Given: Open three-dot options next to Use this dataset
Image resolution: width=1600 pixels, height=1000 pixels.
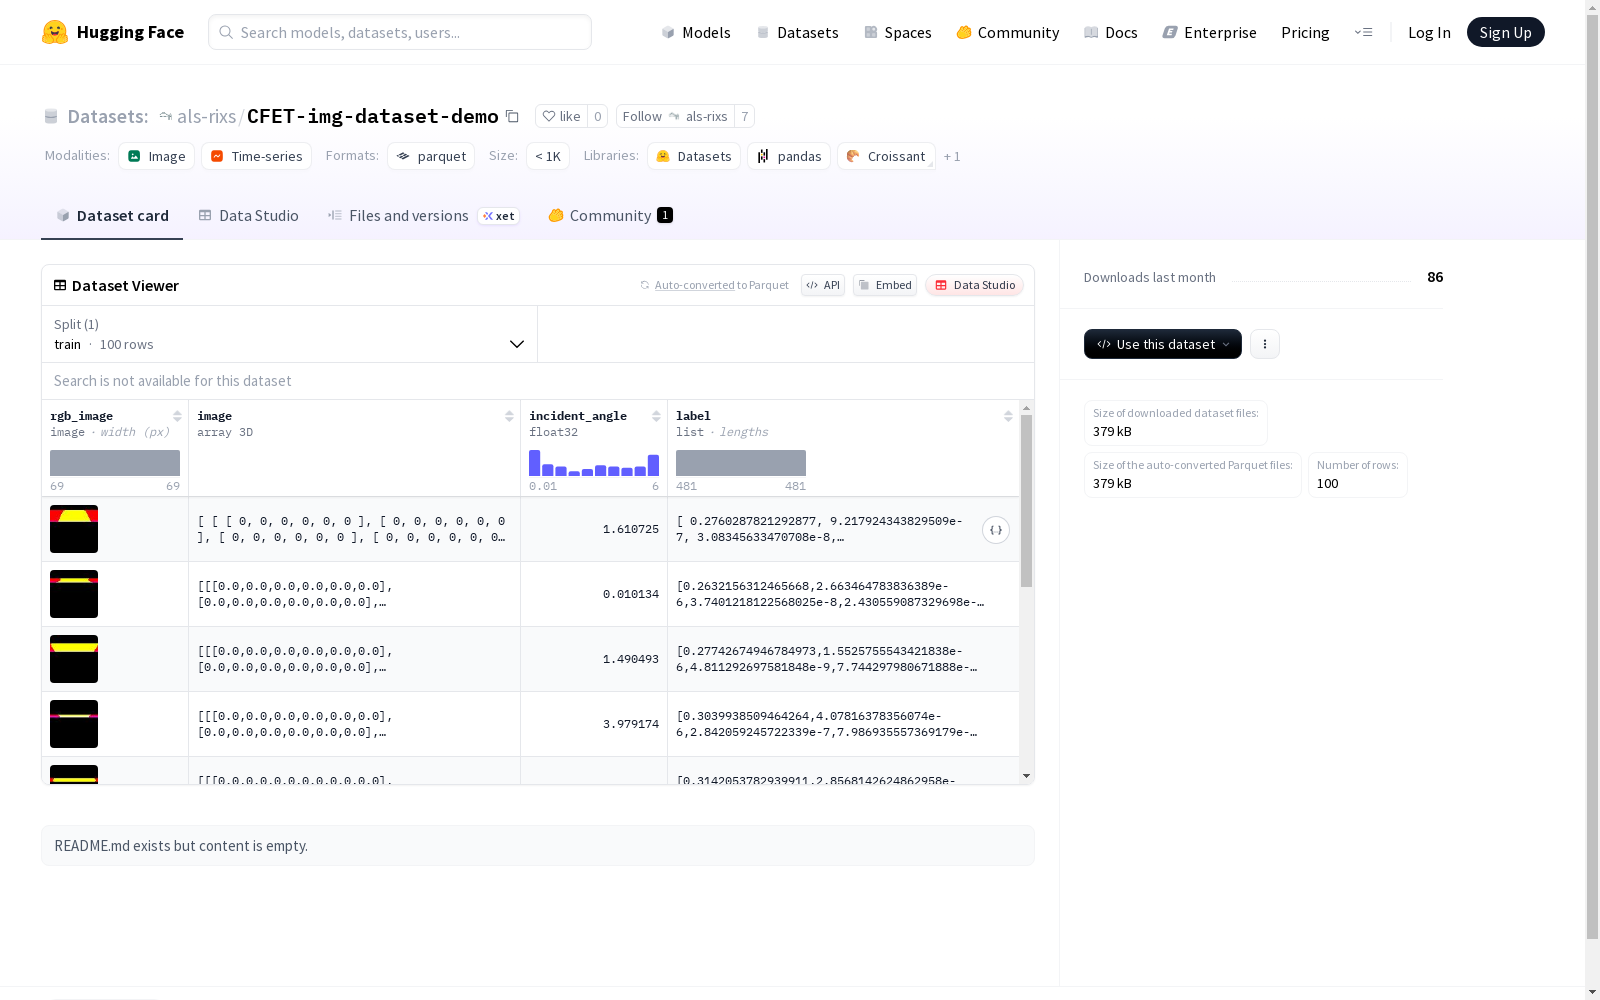Looking at the screenshot, I should point(1265,344).
